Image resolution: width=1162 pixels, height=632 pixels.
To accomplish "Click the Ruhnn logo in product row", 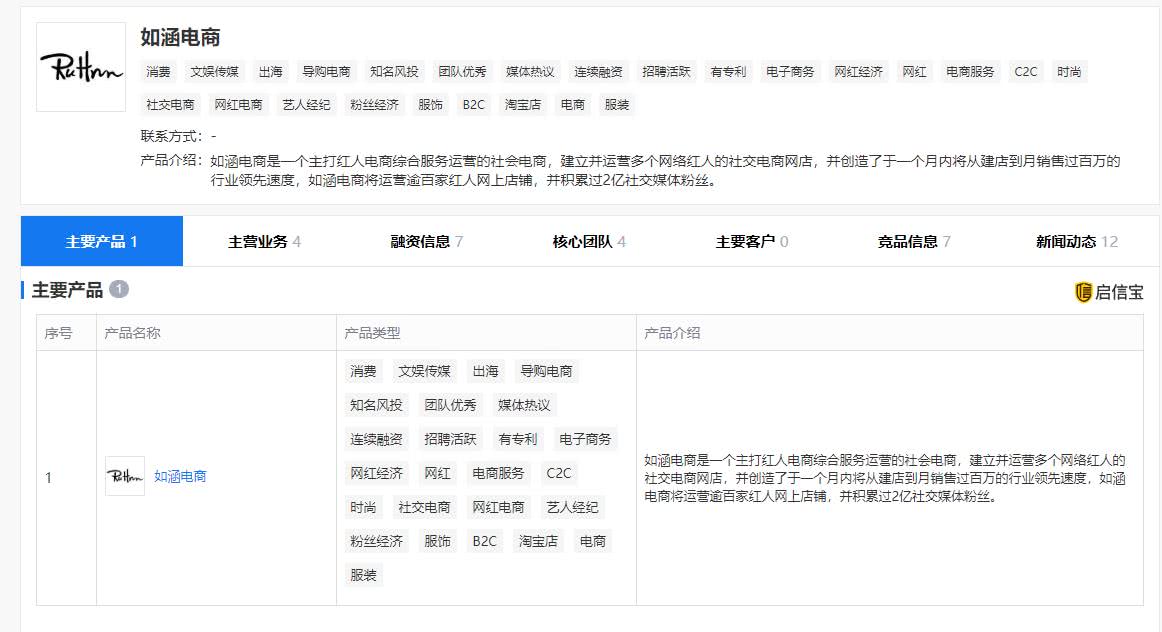I will coord(124,476).
